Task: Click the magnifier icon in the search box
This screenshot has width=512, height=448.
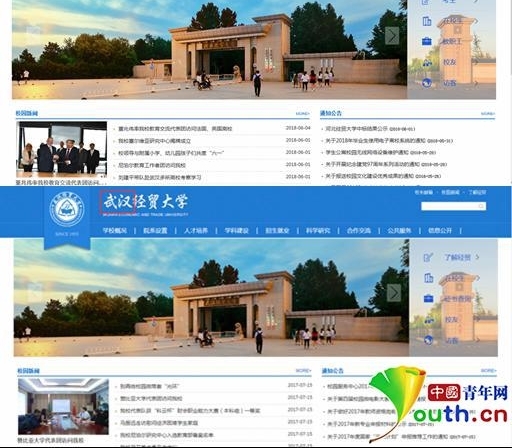Action: coord(481,206)
